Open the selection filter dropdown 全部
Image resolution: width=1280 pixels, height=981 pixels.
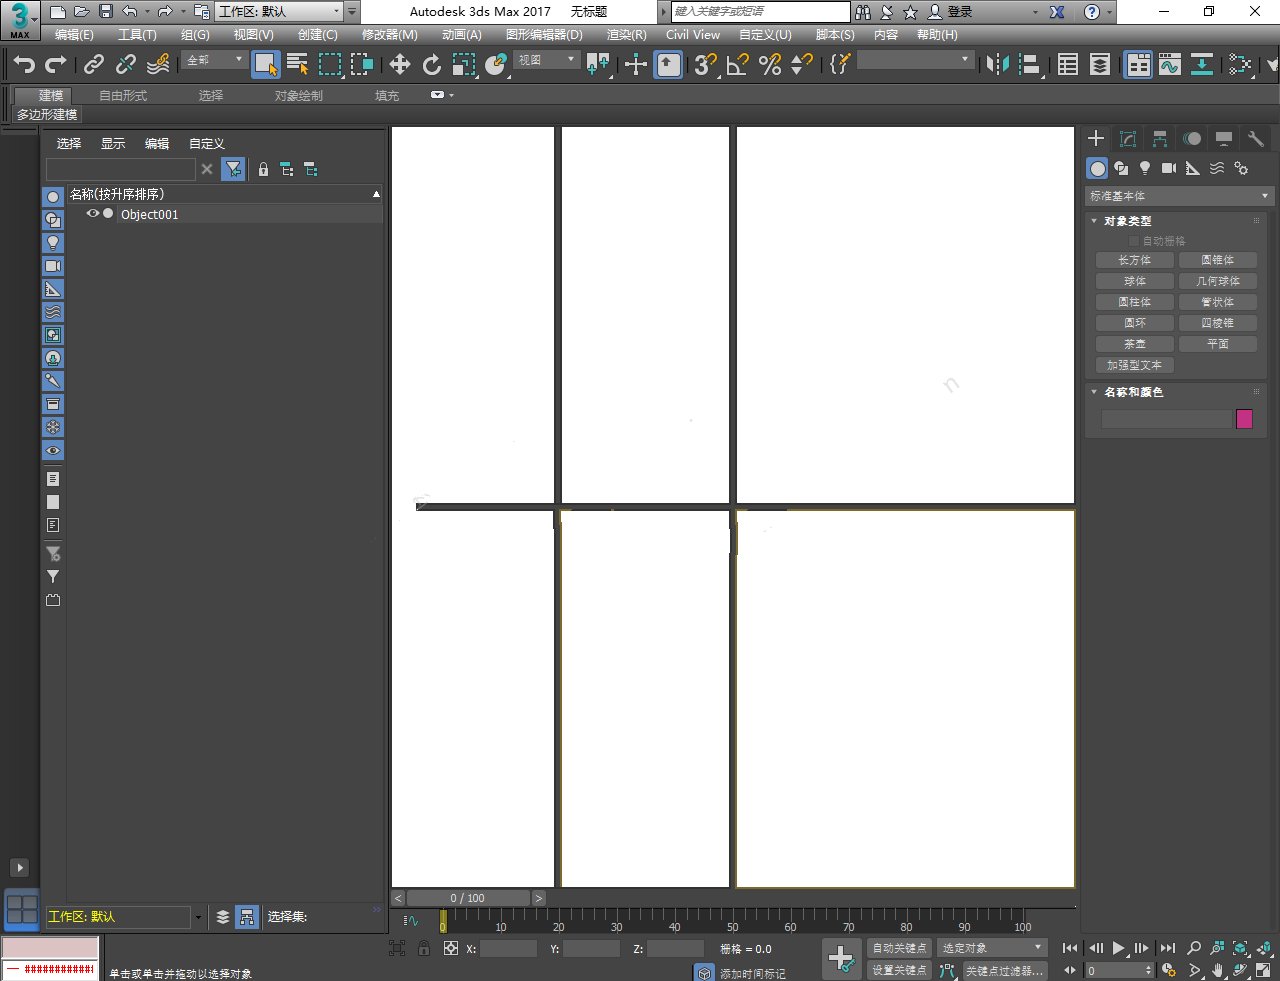pos(215,61)
